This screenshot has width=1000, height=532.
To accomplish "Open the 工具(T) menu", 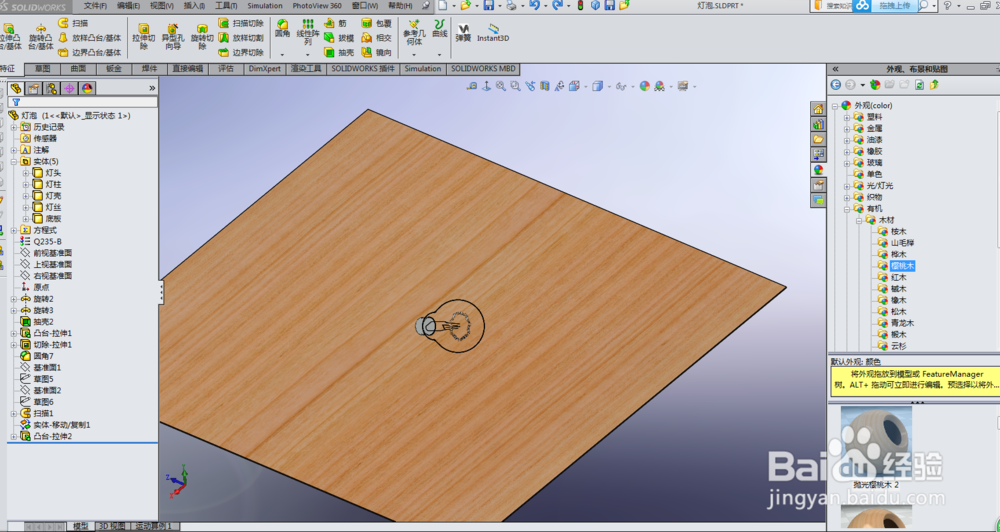I will pos(226,6).
